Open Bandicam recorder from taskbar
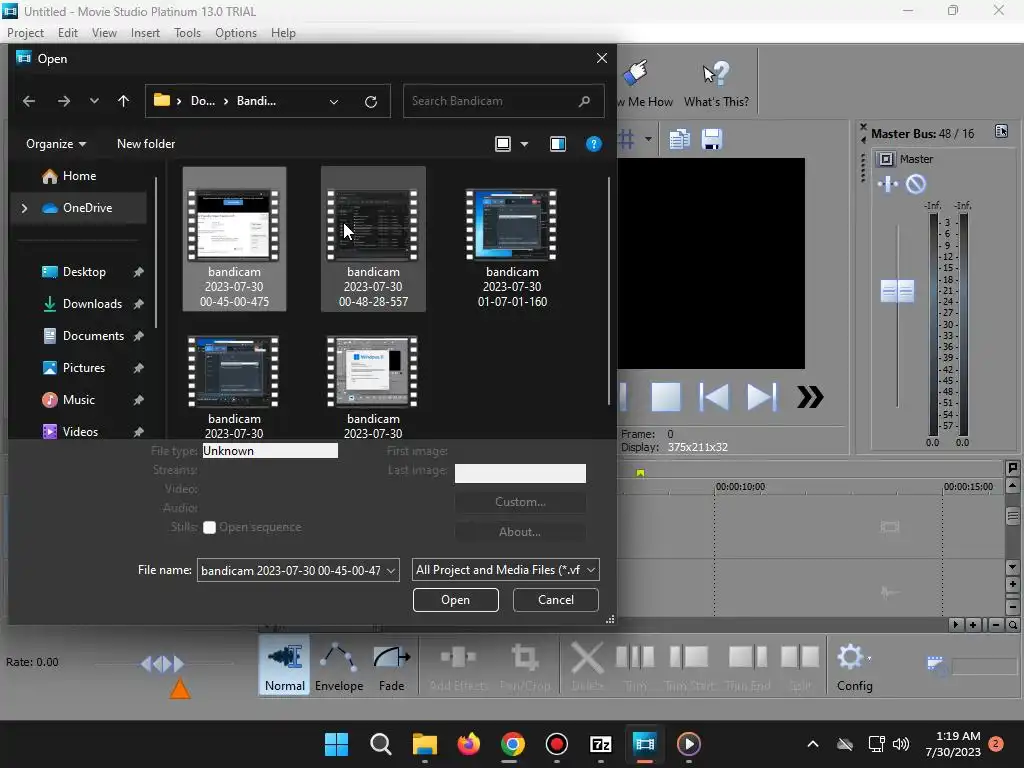This screenshot has width=1024, height=768. pyautogui.click(x=556, y=744)
